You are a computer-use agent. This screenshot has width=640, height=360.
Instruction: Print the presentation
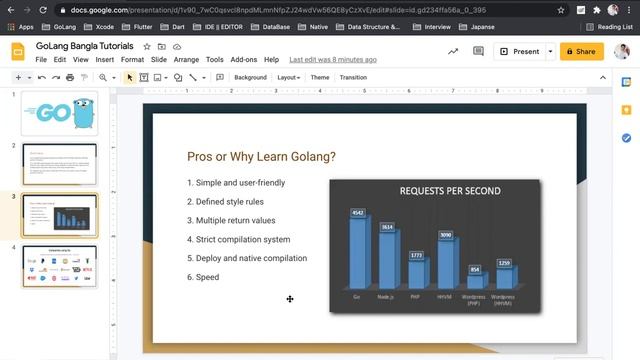click(70, 78)
